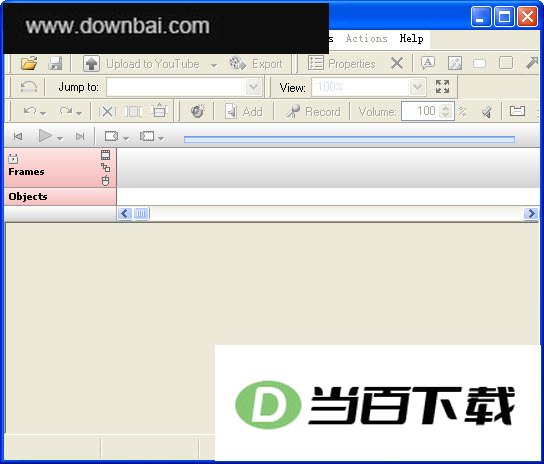
Task: Increase the Volume spinner value
Action: click(445, 108)
